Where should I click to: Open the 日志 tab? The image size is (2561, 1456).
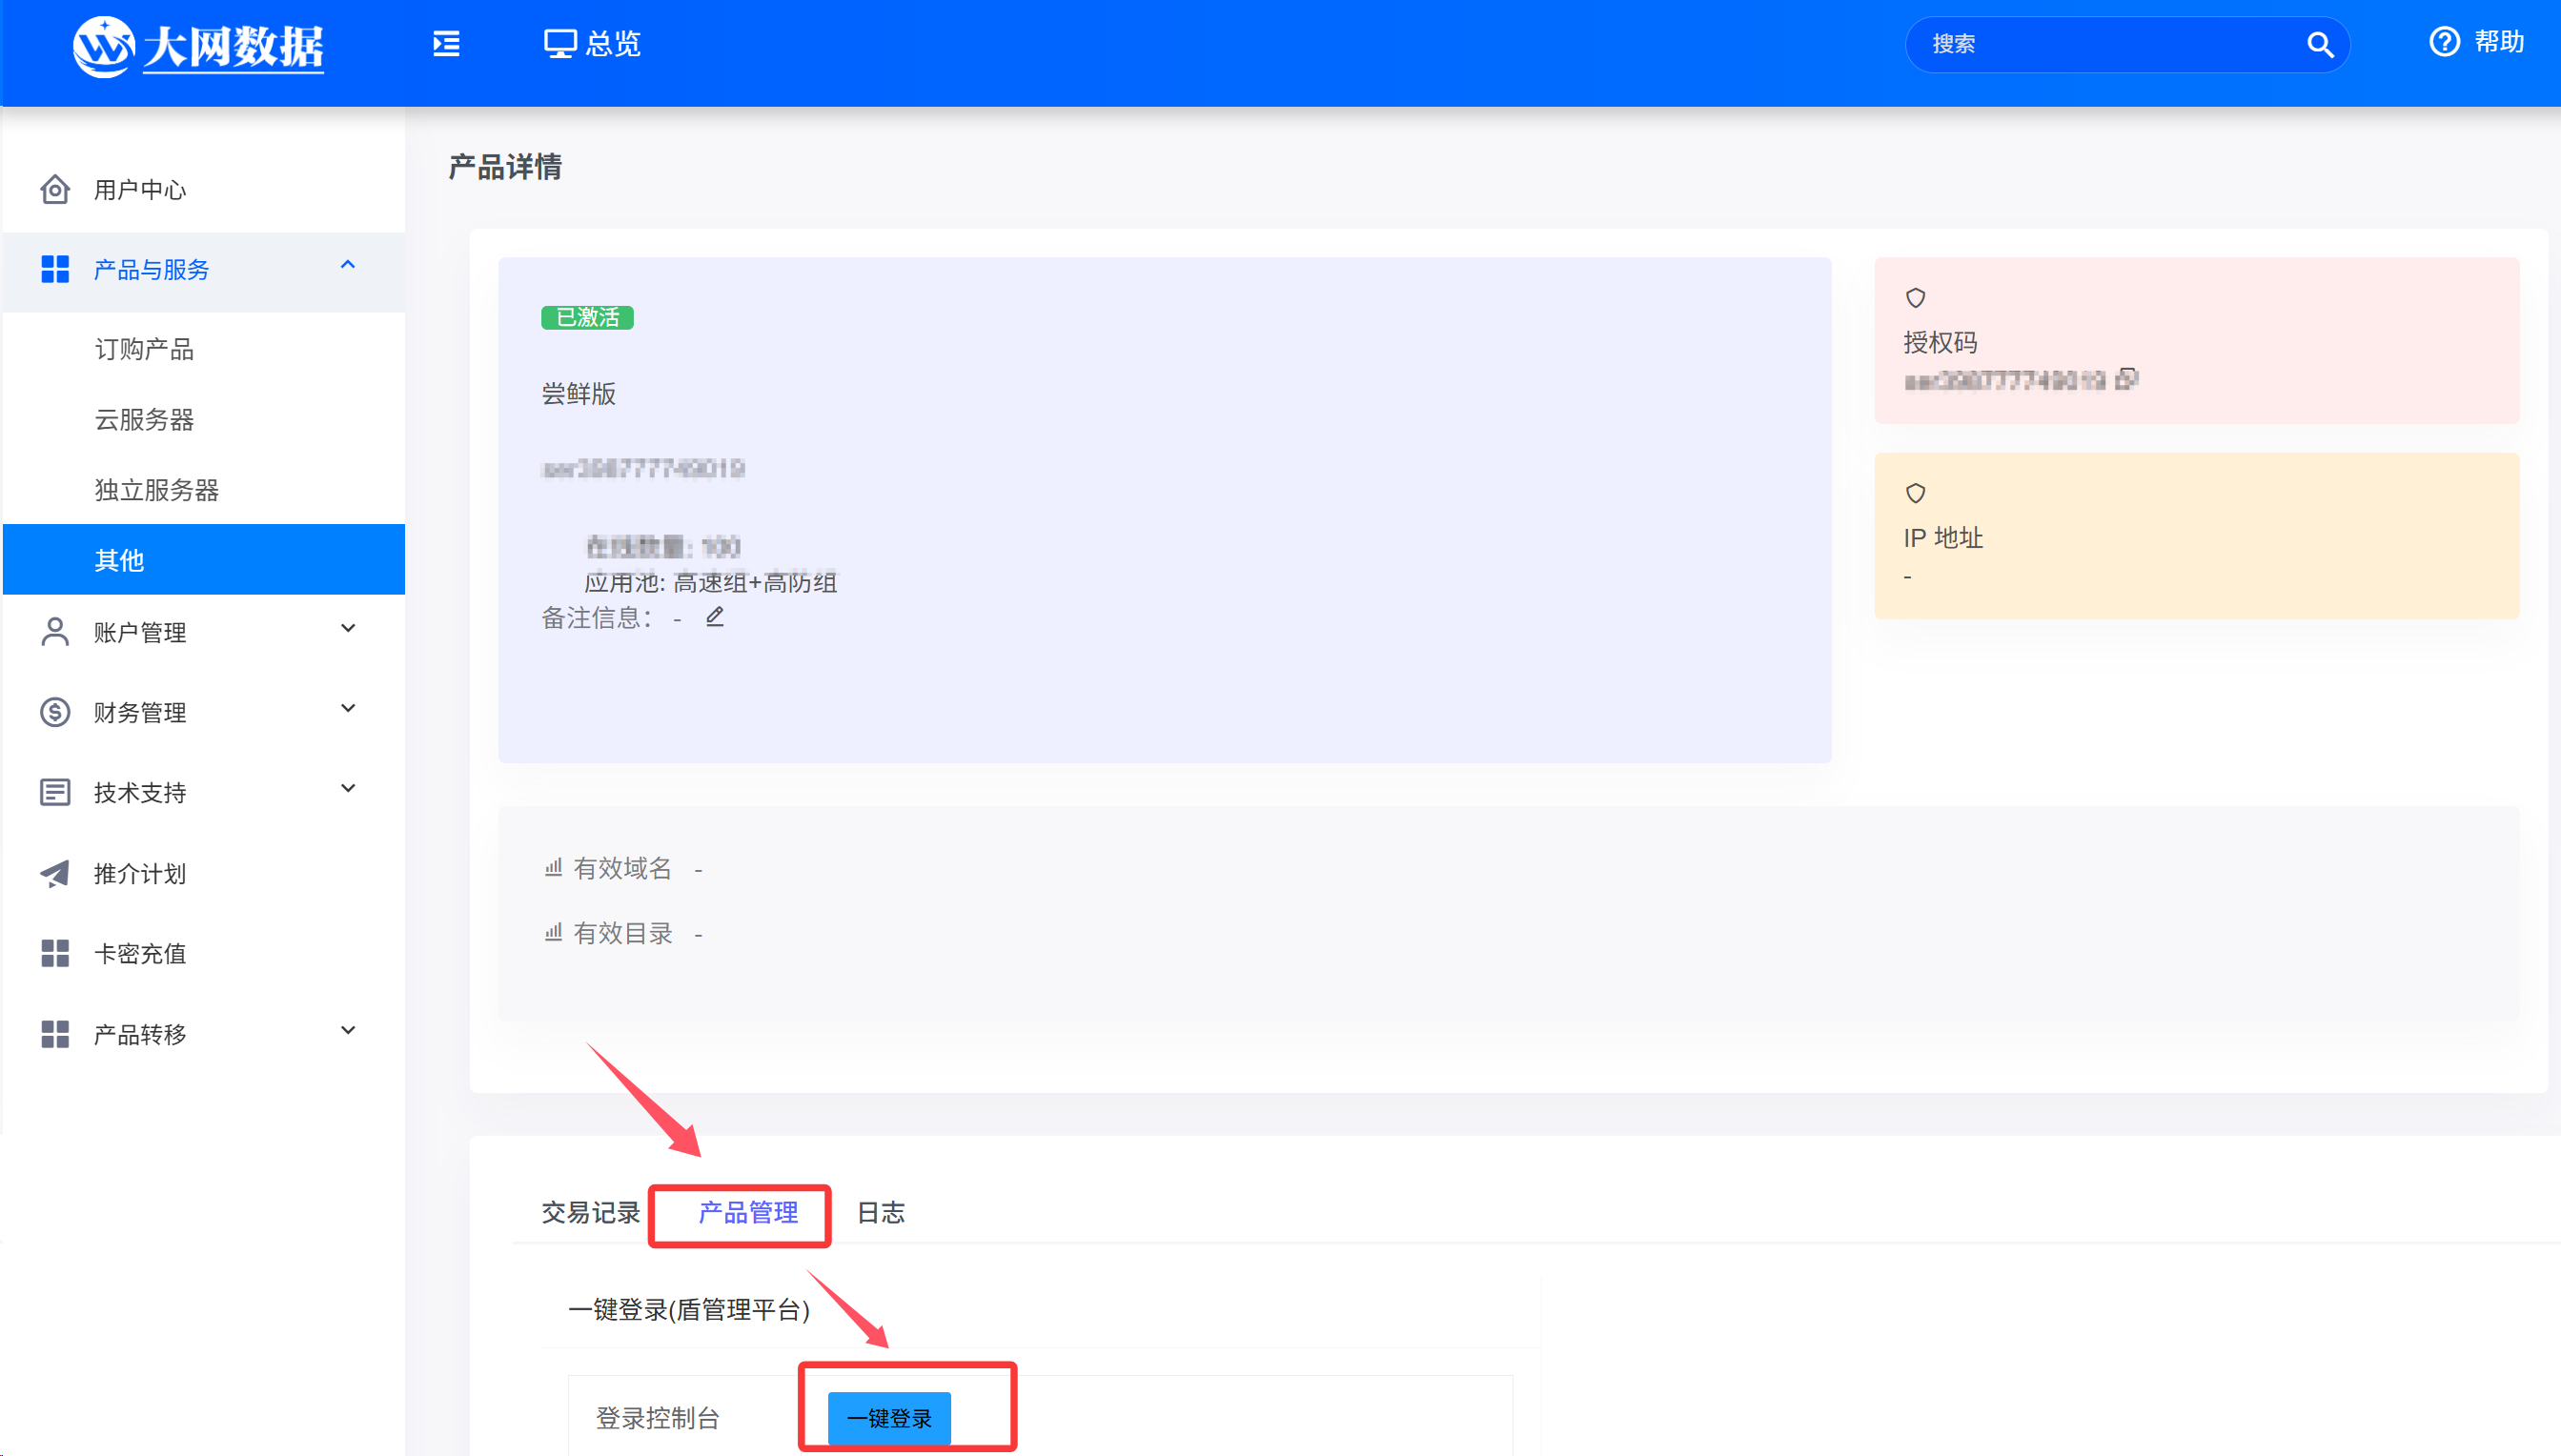click(x=880, y=1212)
